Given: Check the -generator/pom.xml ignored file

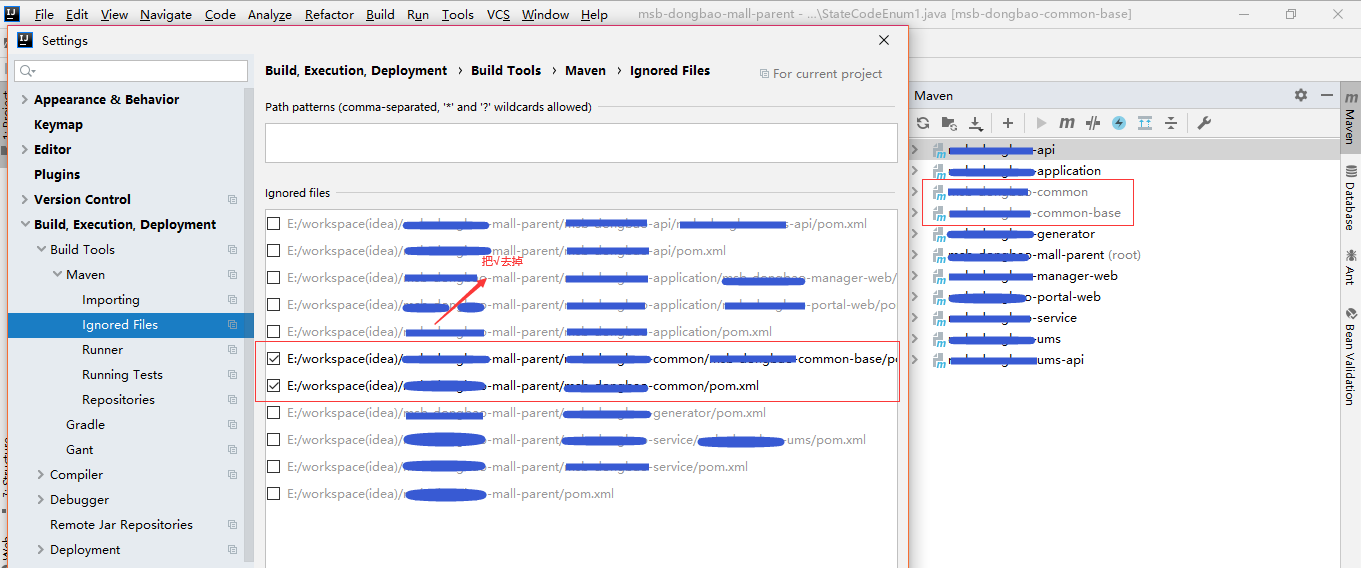Looking at the screenshot, I should 273,412.
